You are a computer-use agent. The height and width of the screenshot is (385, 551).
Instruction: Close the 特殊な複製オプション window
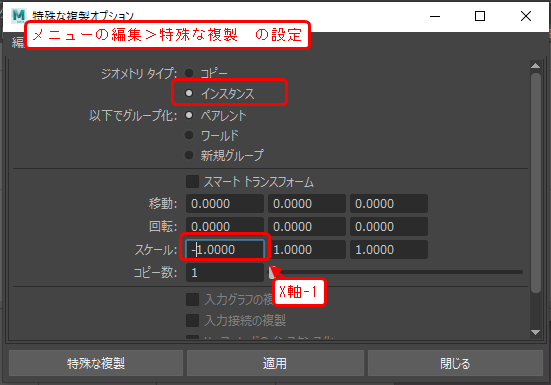coord(526,16)
